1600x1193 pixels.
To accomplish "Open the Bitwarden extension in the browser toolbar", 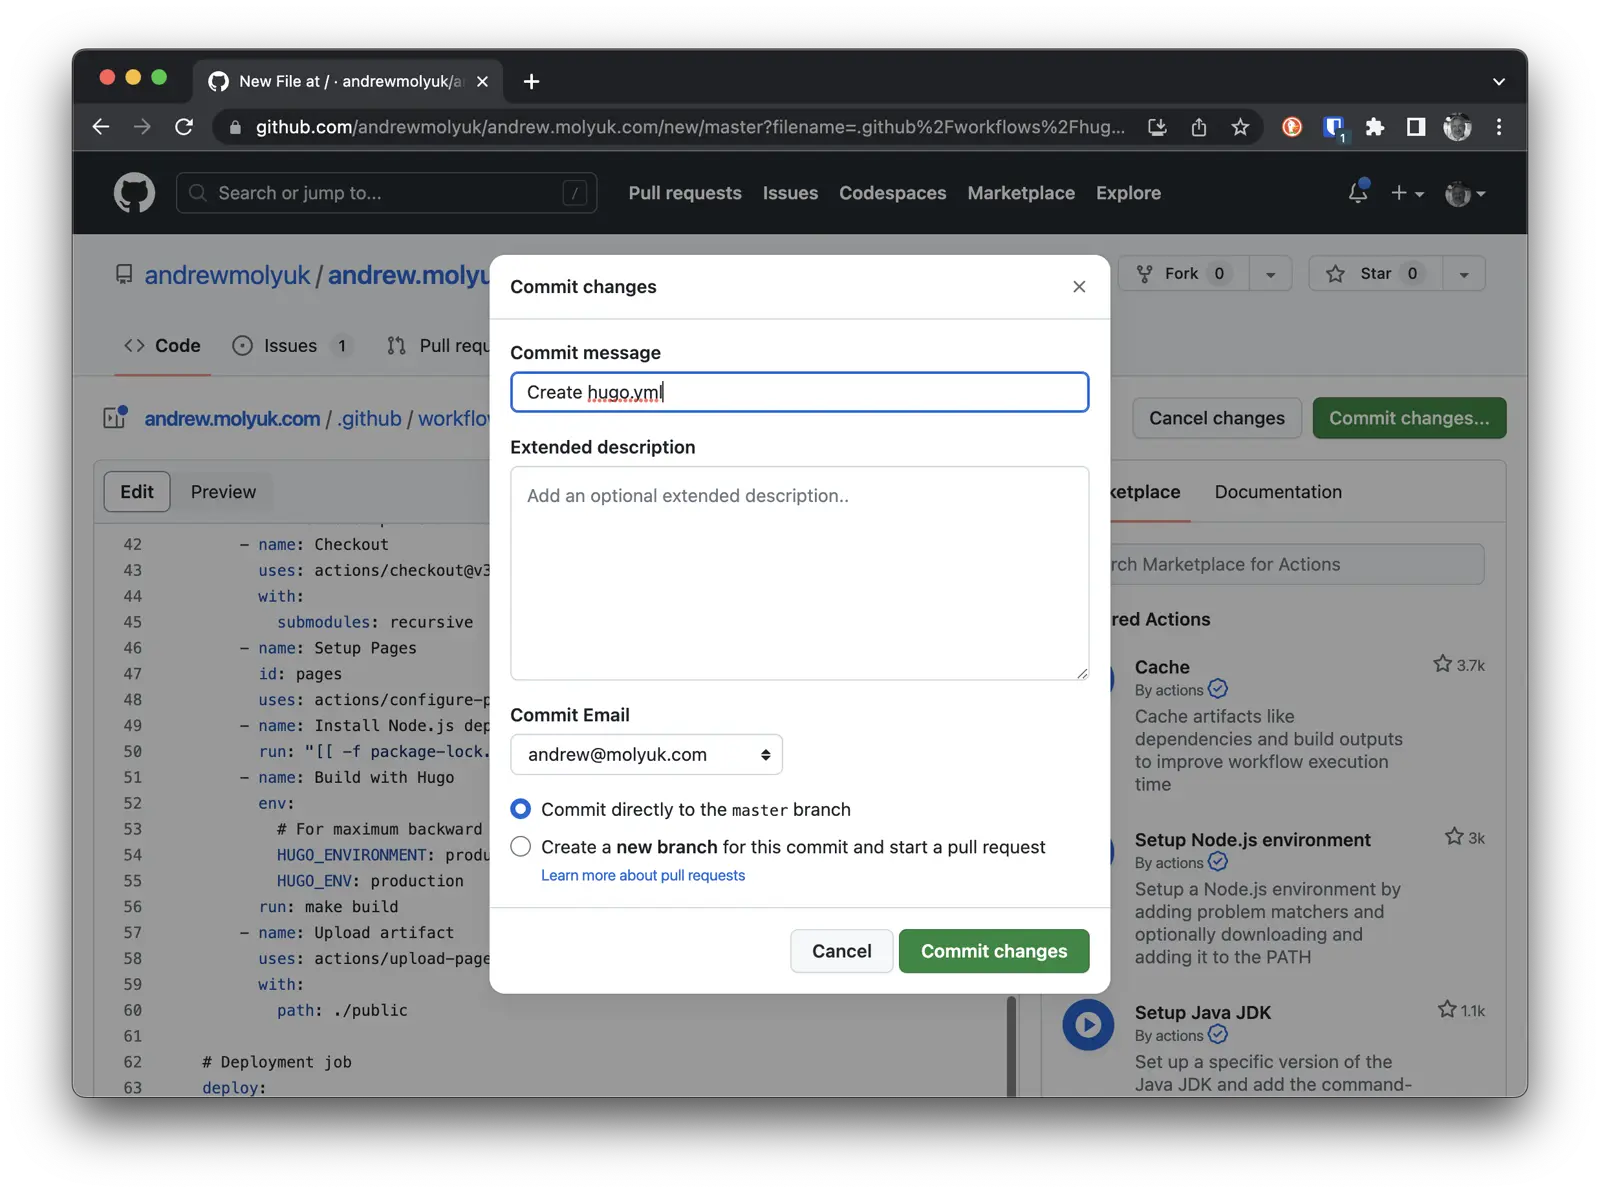I will pos(1333,127).
